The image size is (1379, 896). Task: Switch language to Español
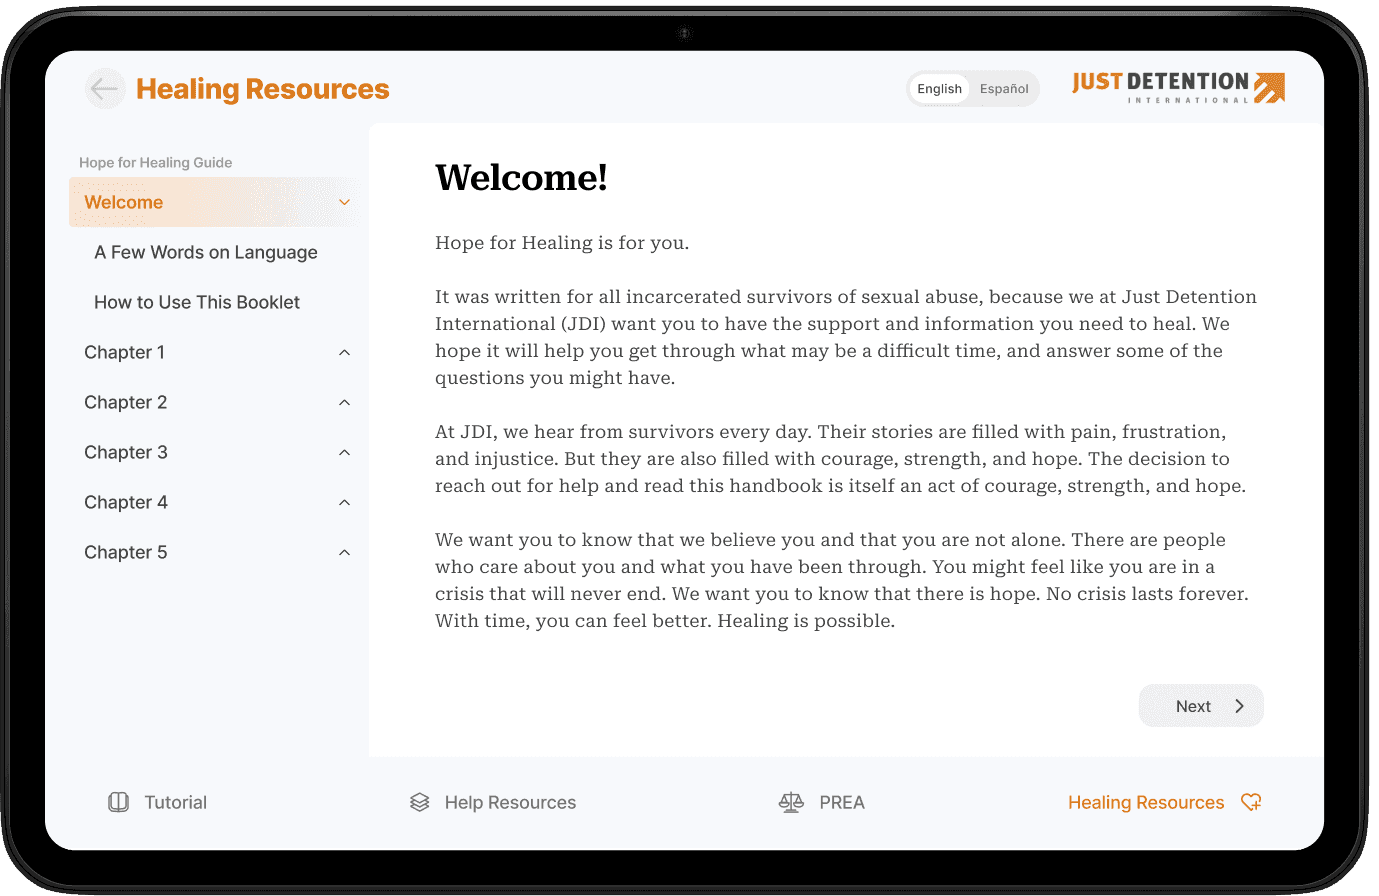1004,89
